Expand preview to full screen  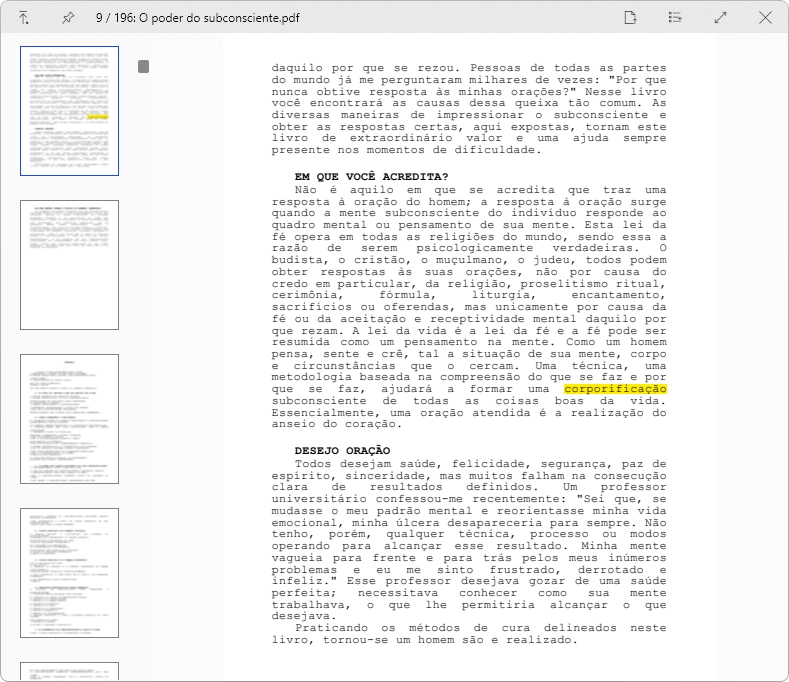coord(721,18)
